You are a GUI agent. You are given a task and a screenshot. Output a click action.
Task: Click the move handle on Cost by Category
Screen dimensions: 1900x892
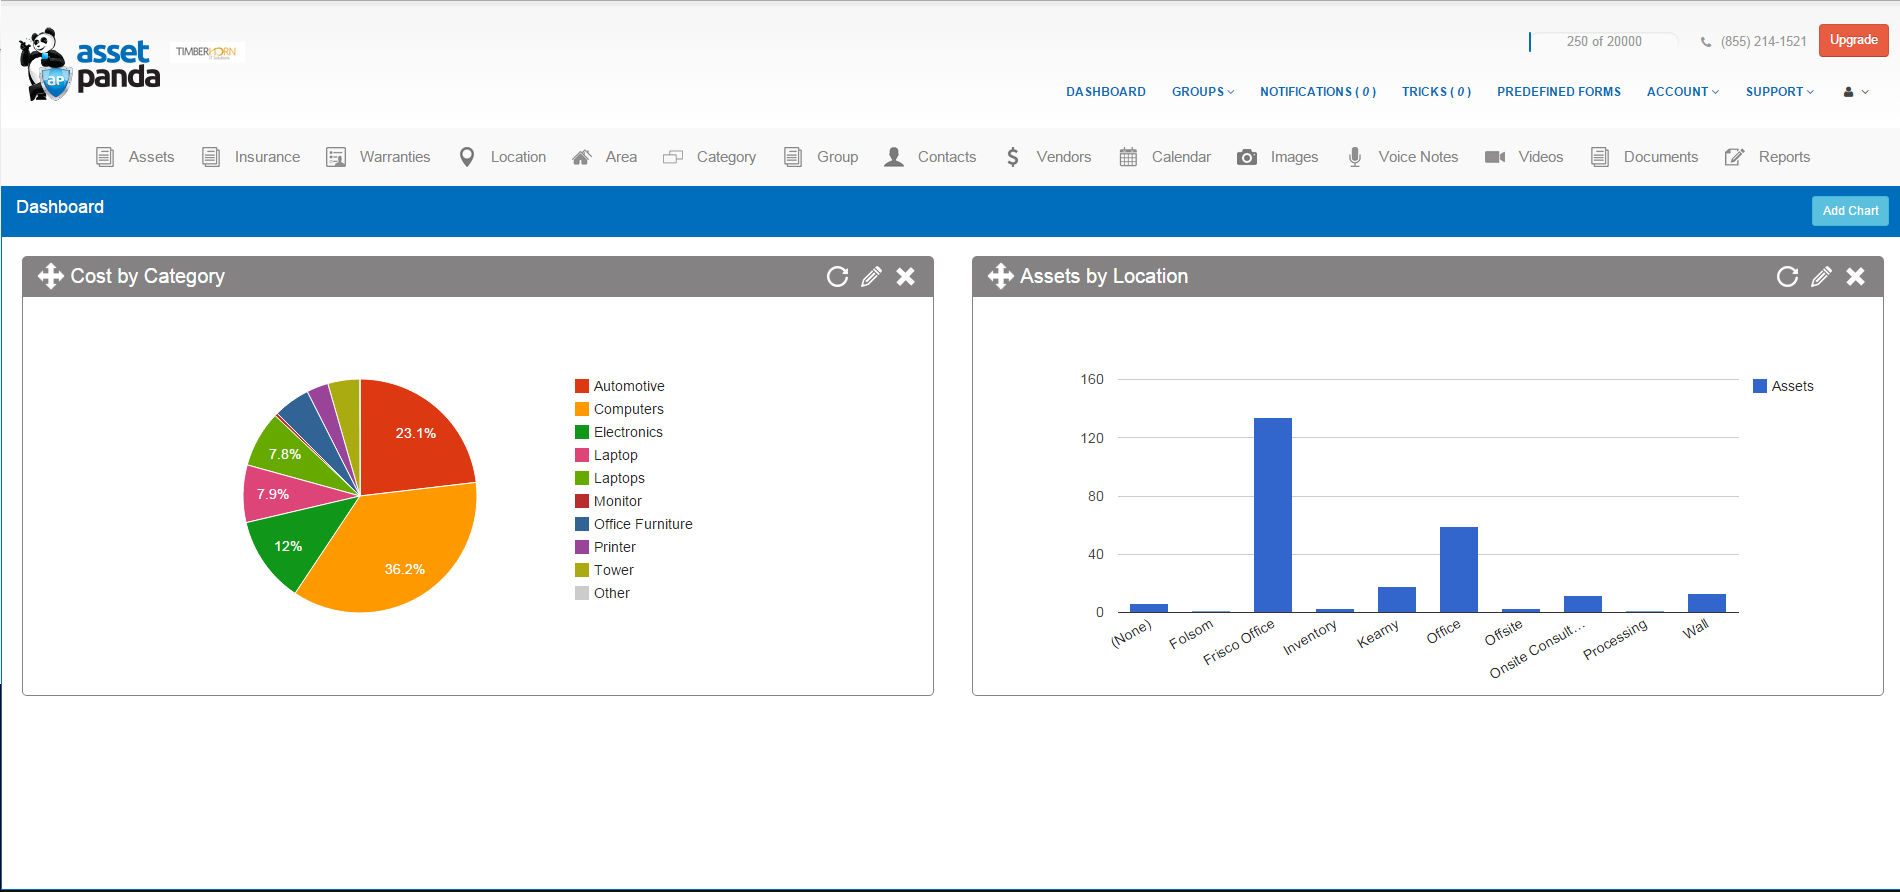(50, 277)
